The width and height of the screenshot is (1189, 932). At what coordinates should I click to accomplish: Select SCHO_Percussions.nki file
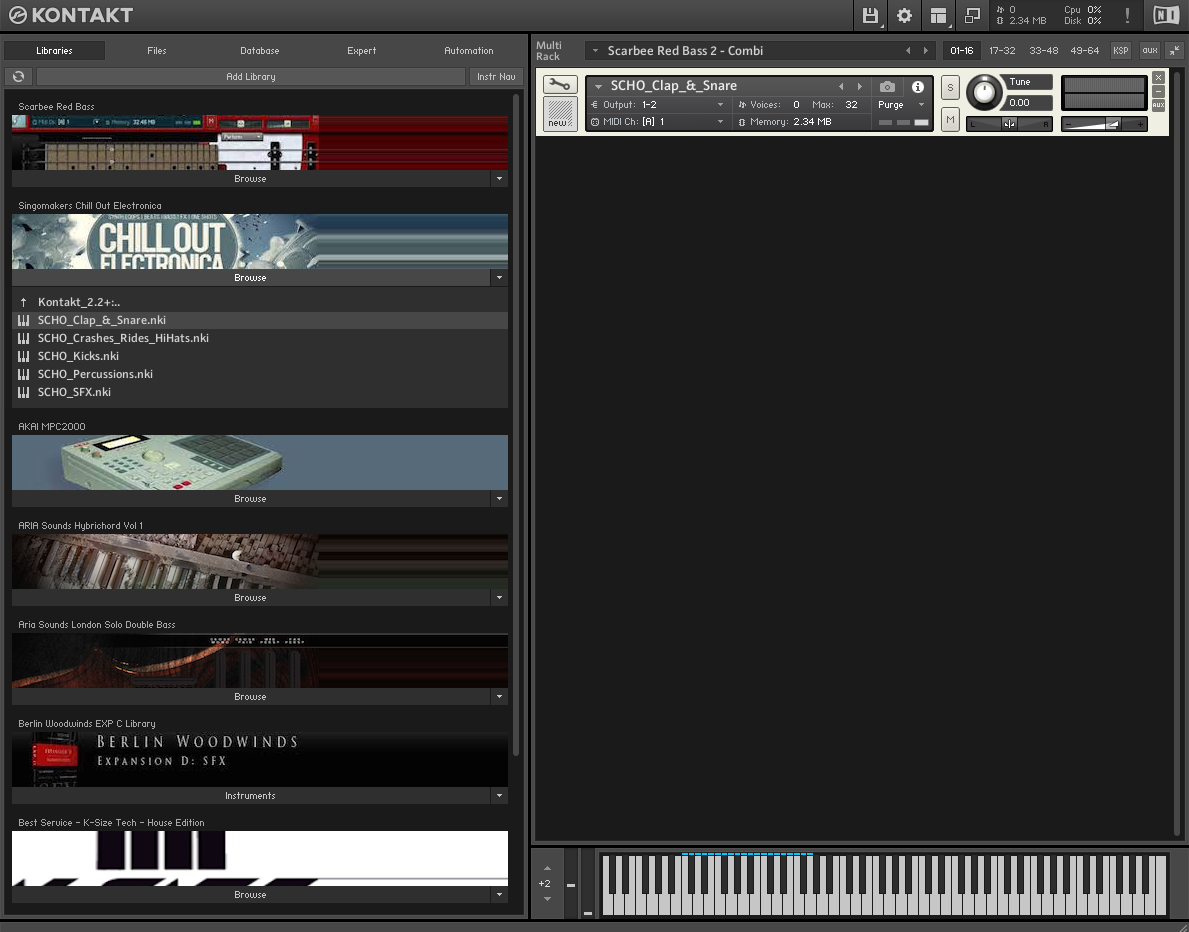(x=260, y=374)
